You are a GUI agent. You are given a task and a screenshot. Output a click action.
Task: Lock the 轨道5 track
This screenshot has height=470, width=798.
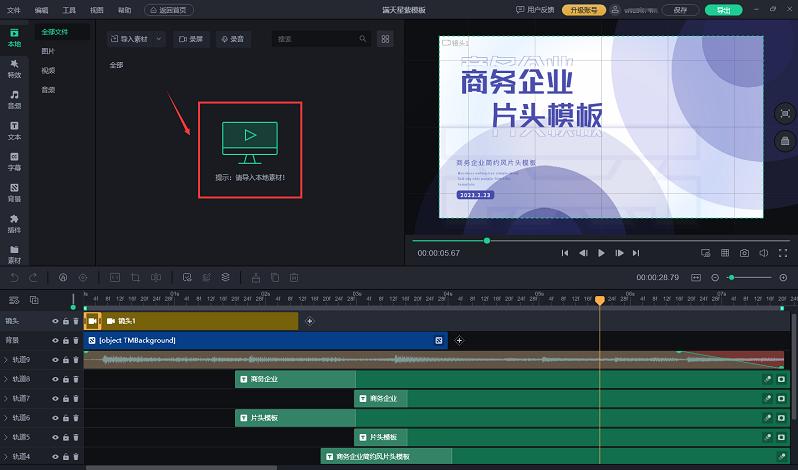pyautogui.click(x=66, y=437)
